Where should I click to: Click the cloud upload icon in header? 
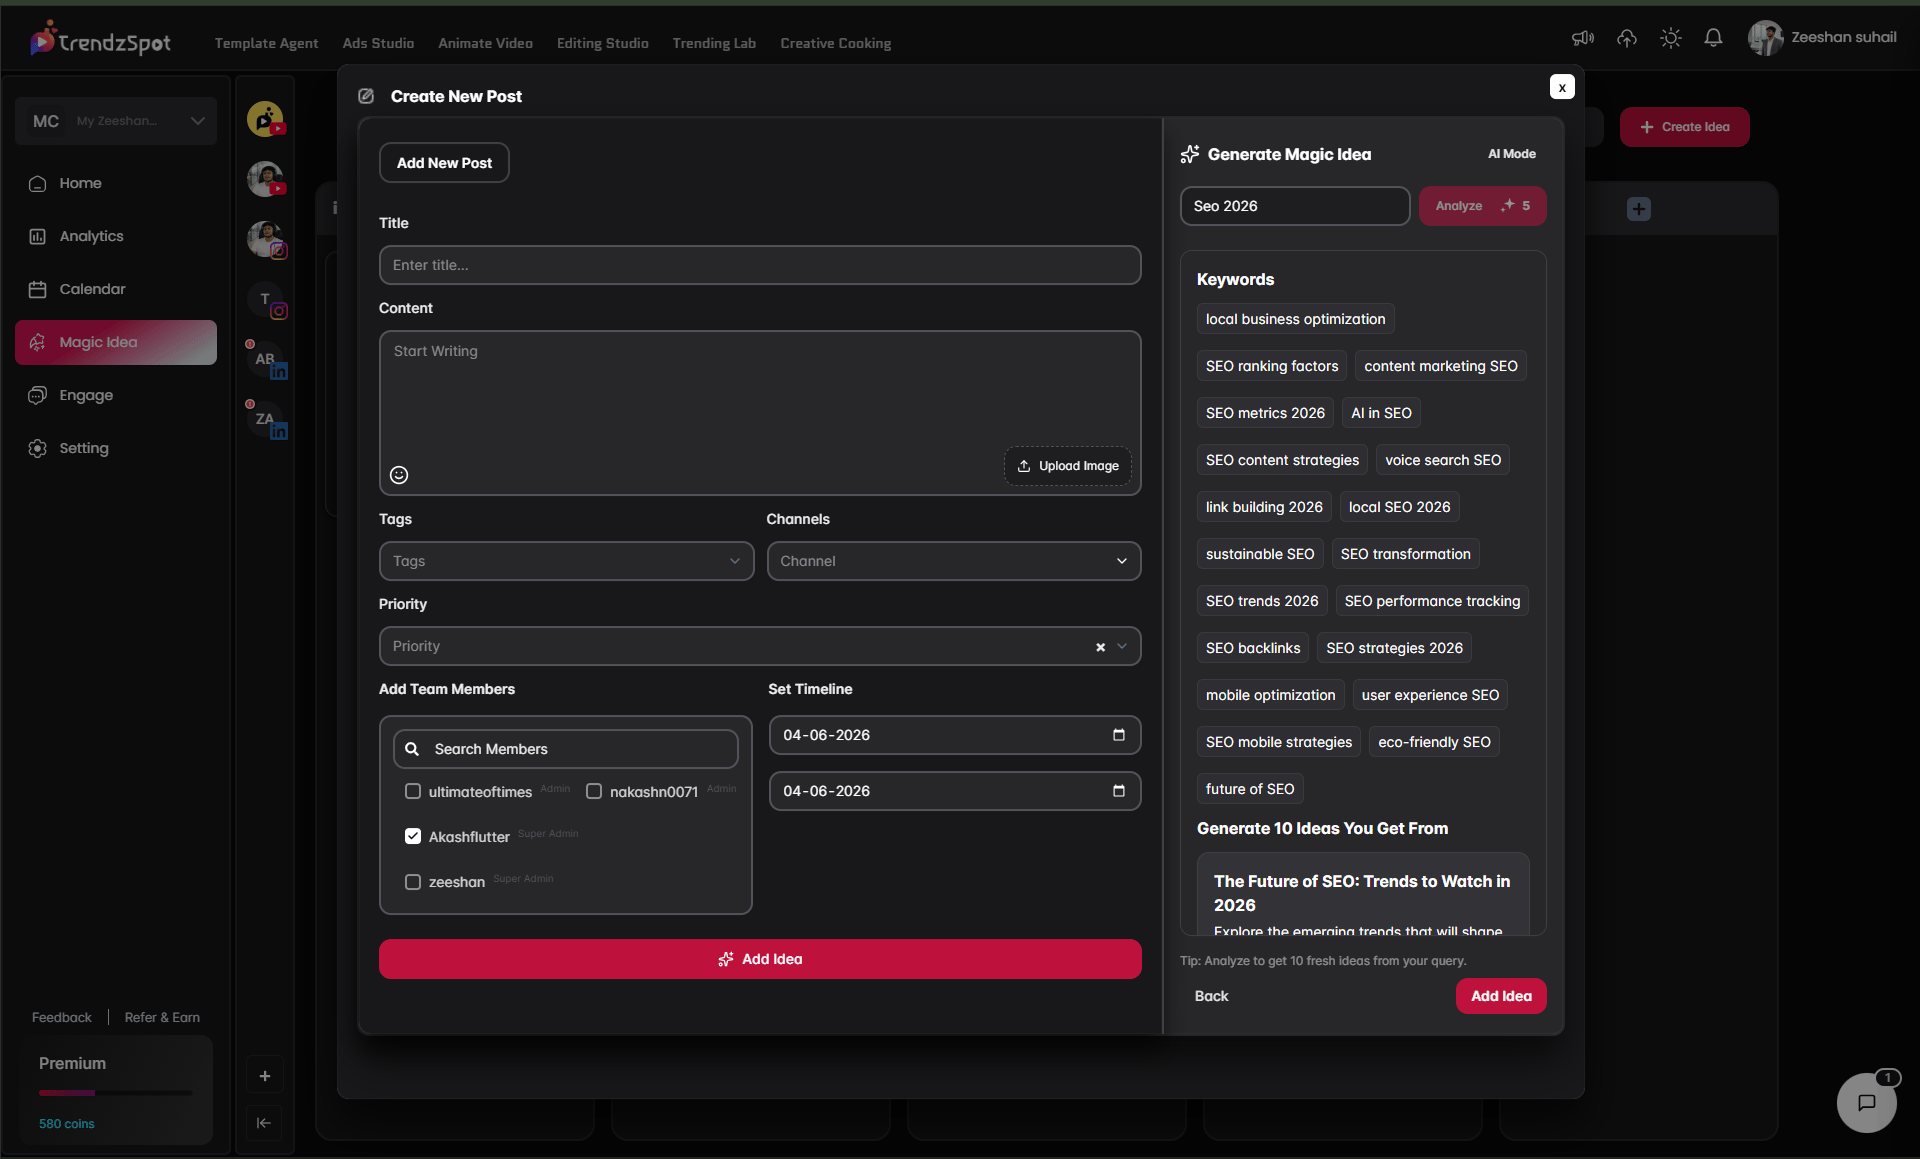(1628, 38)
